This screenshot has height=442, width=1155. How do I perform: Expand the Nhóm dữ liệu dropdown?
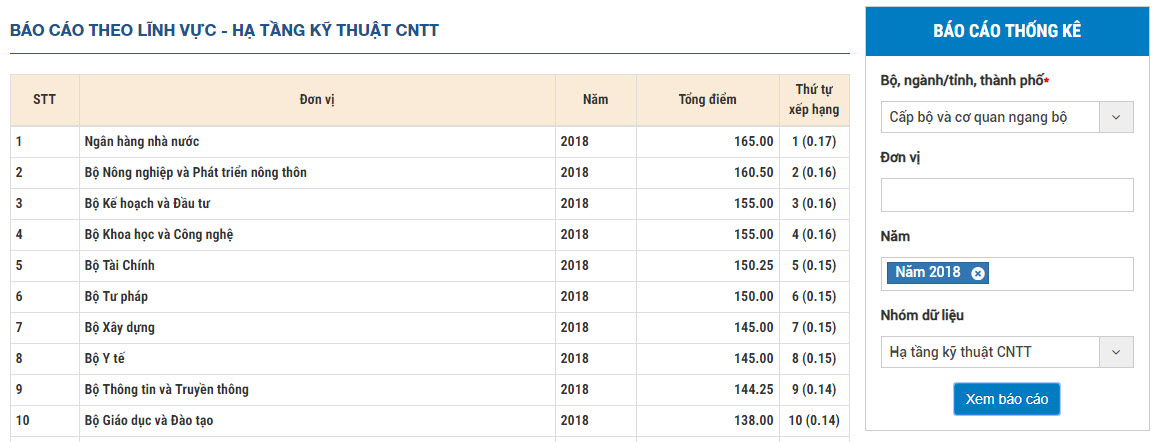tap(1006, 352)
